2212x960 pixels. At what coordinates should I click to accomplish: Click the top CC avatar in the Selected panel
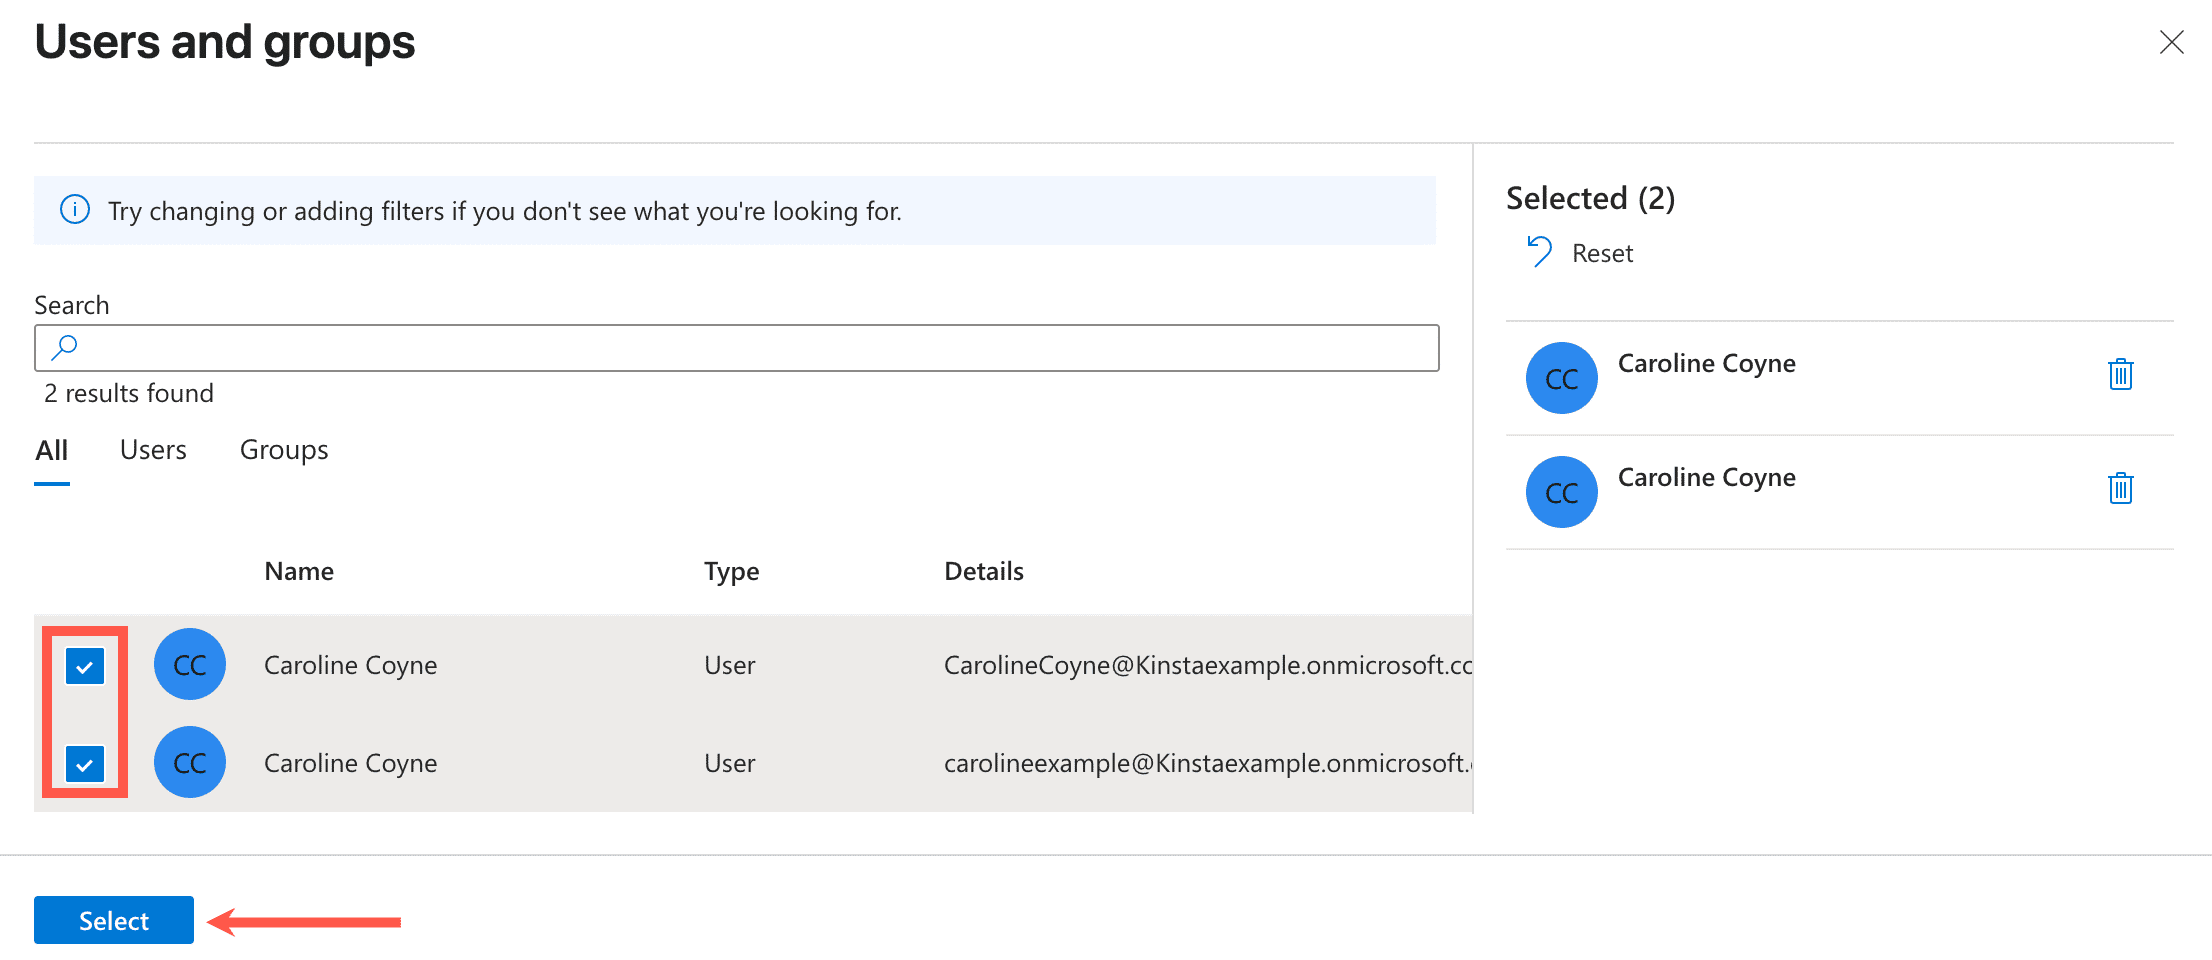(x=1561, y=378)
